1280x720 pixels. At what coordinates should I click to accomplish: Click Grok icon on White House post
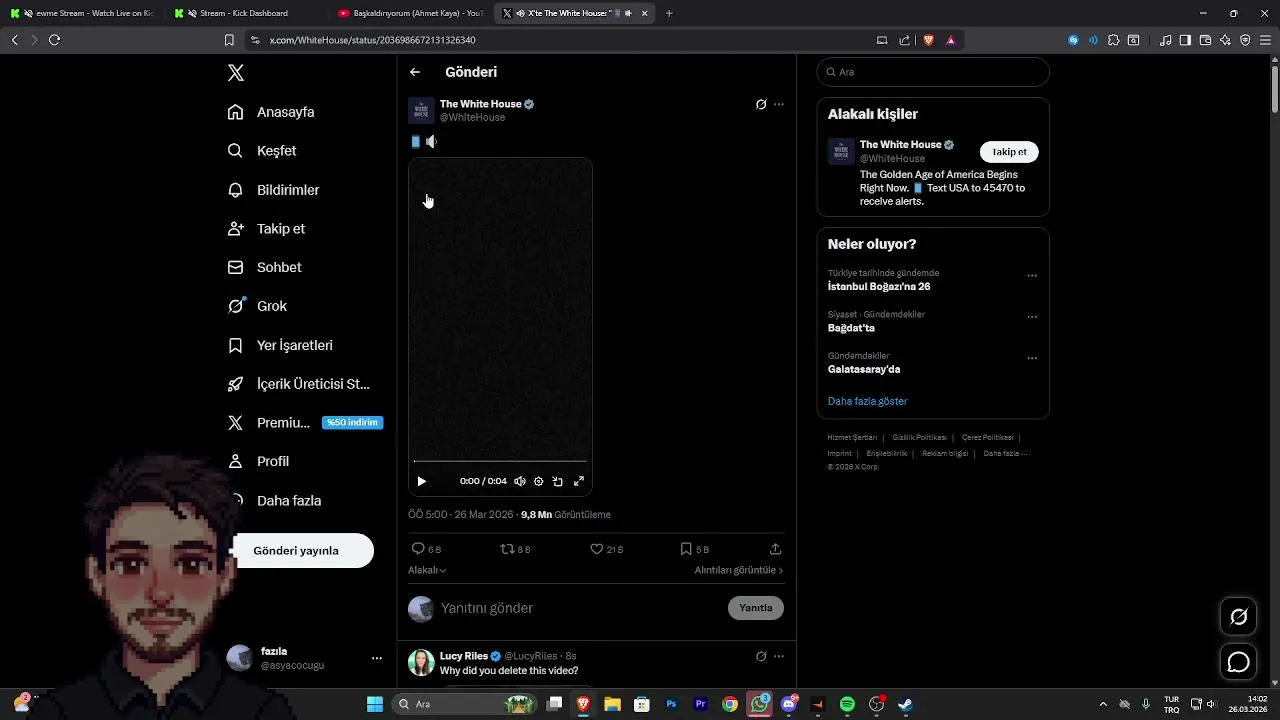(x=761, y=104)
